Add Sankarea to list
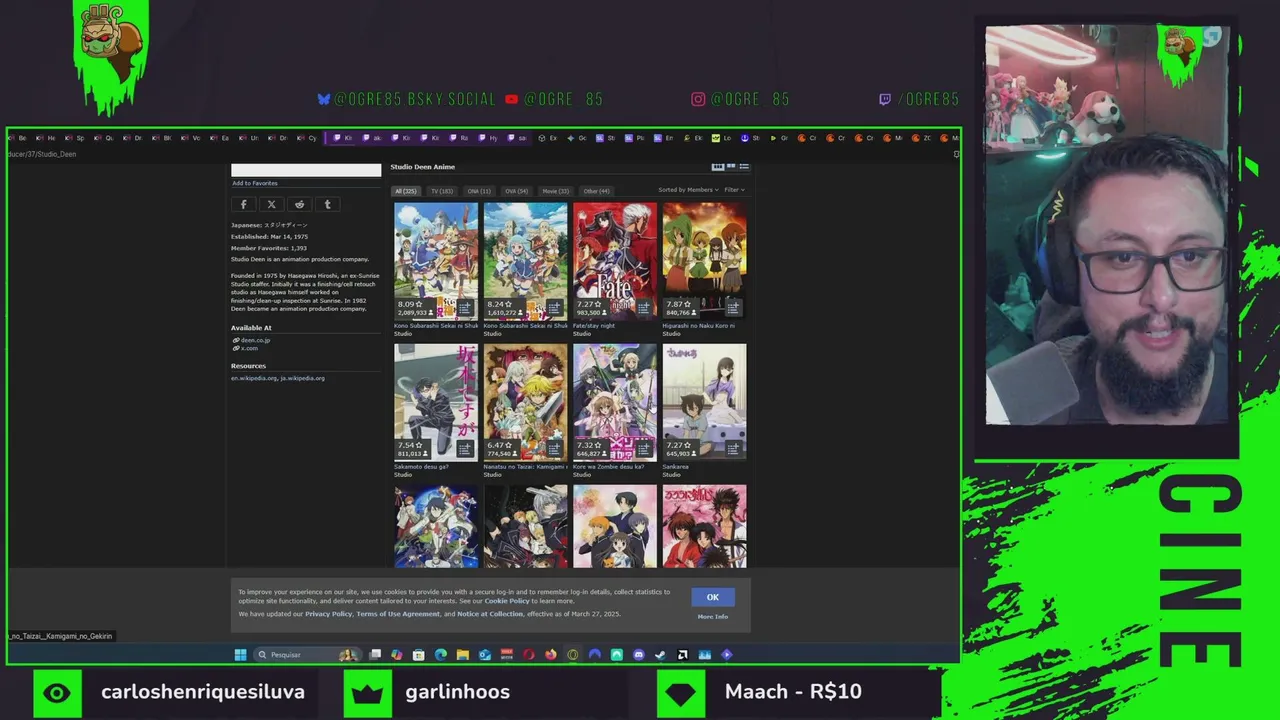 [x=733, y=449]
